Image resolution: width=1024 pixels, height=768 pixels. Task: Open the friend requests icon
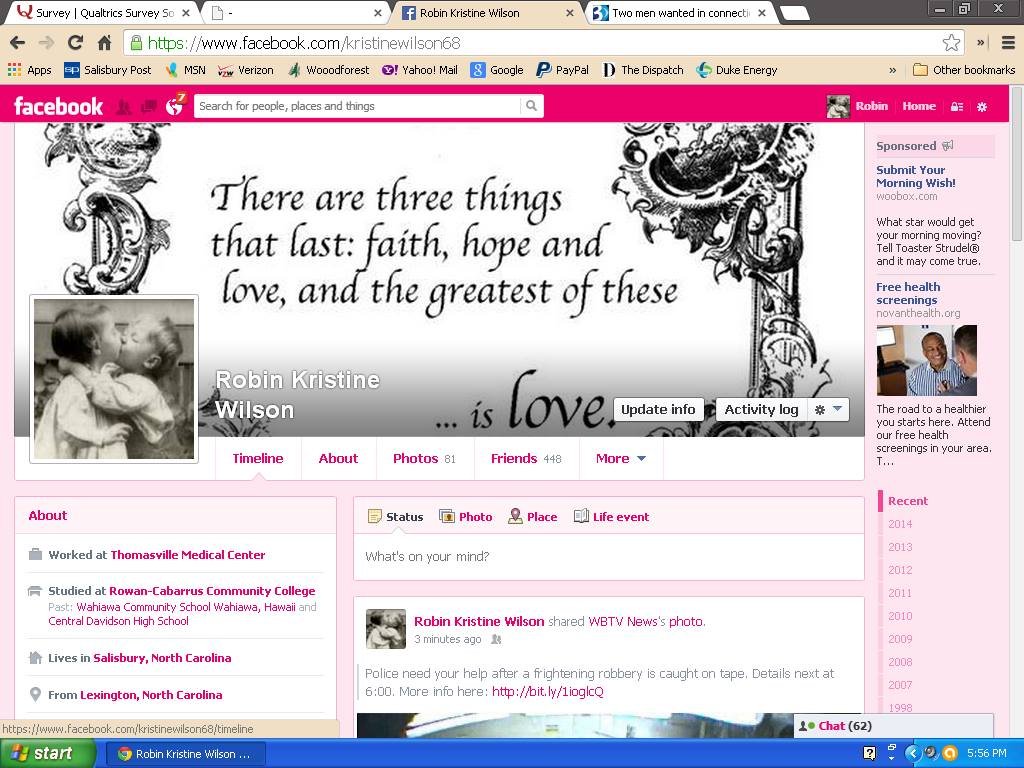coord(123,106)
